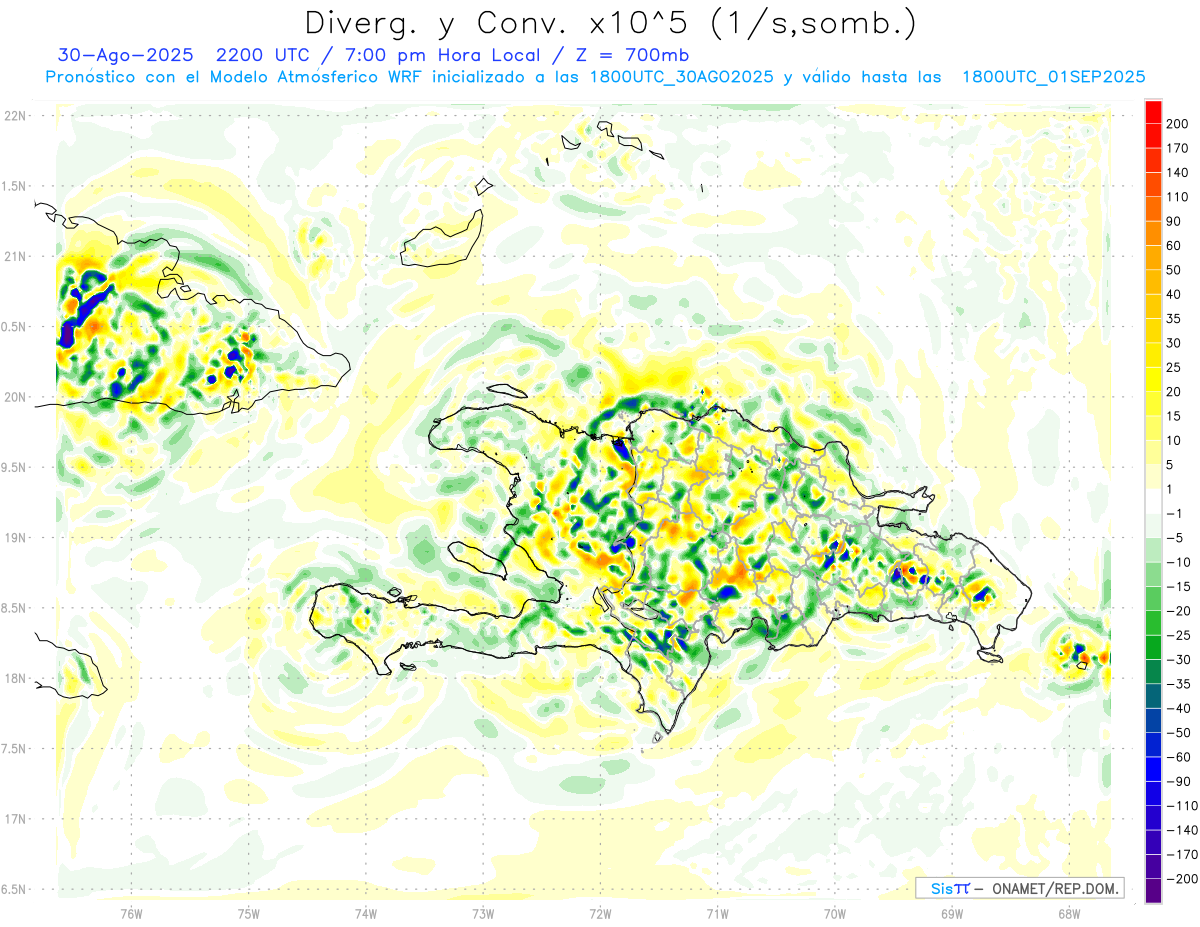Click the 73W longitude label

tap(483, 914)
